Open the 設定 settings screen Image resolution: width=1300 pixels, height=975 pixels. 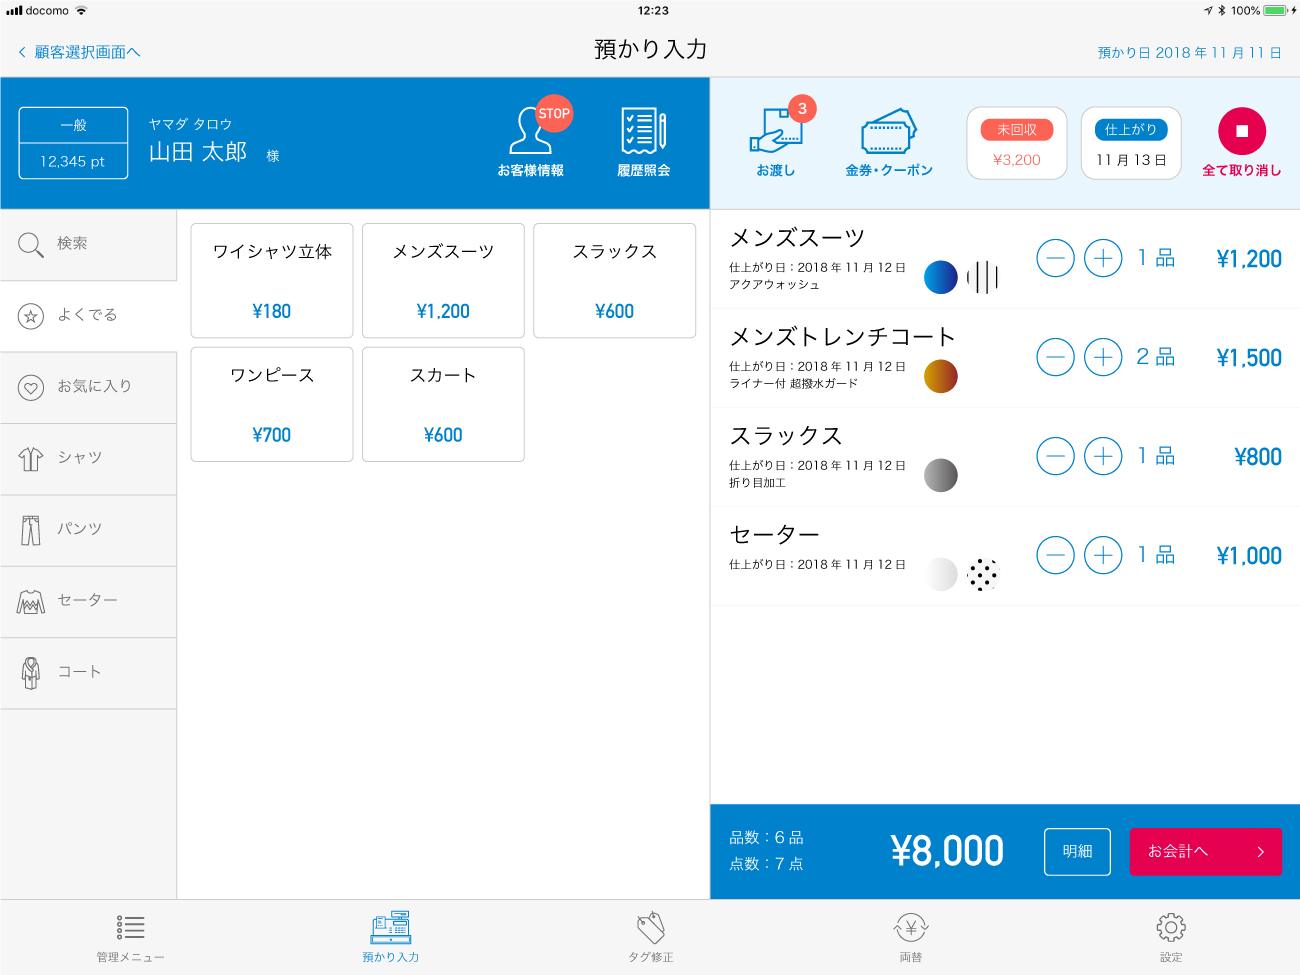coord(1170,938)
